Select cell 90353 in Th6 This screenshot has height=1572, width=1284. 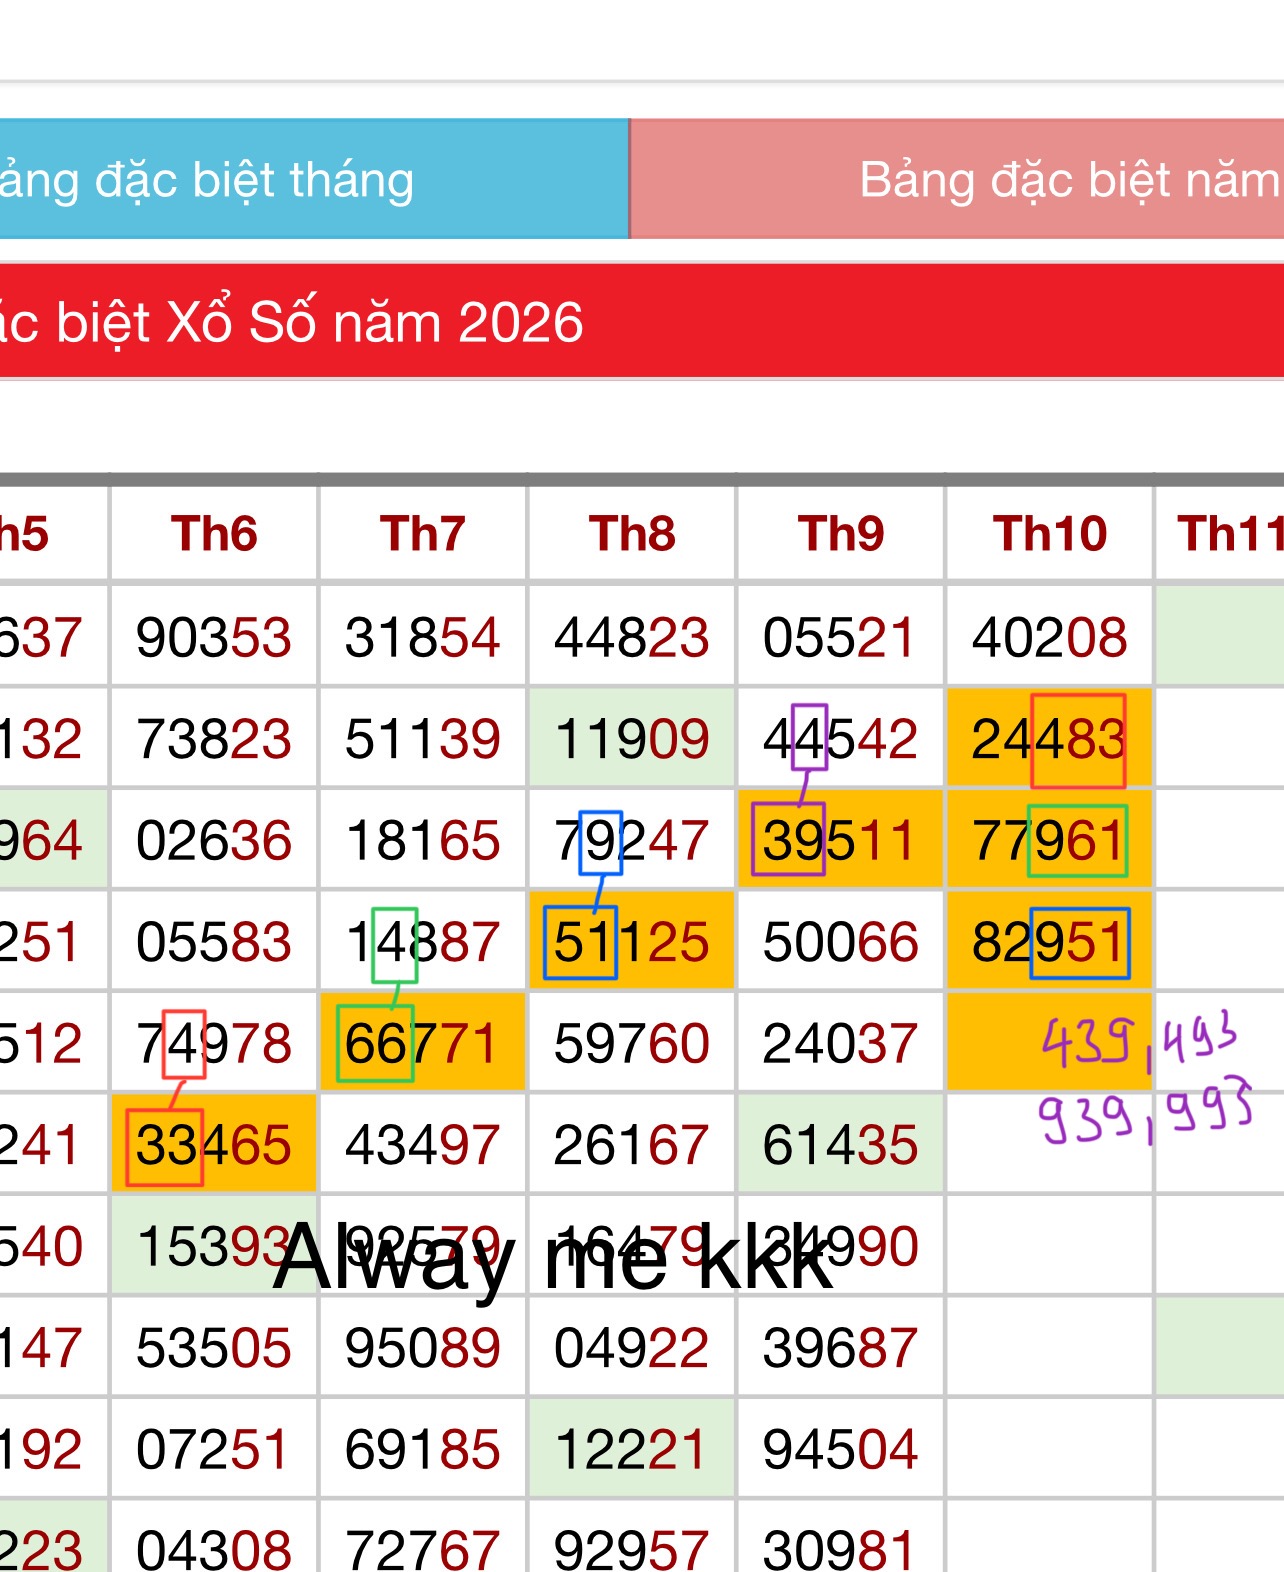pos(214,637)
